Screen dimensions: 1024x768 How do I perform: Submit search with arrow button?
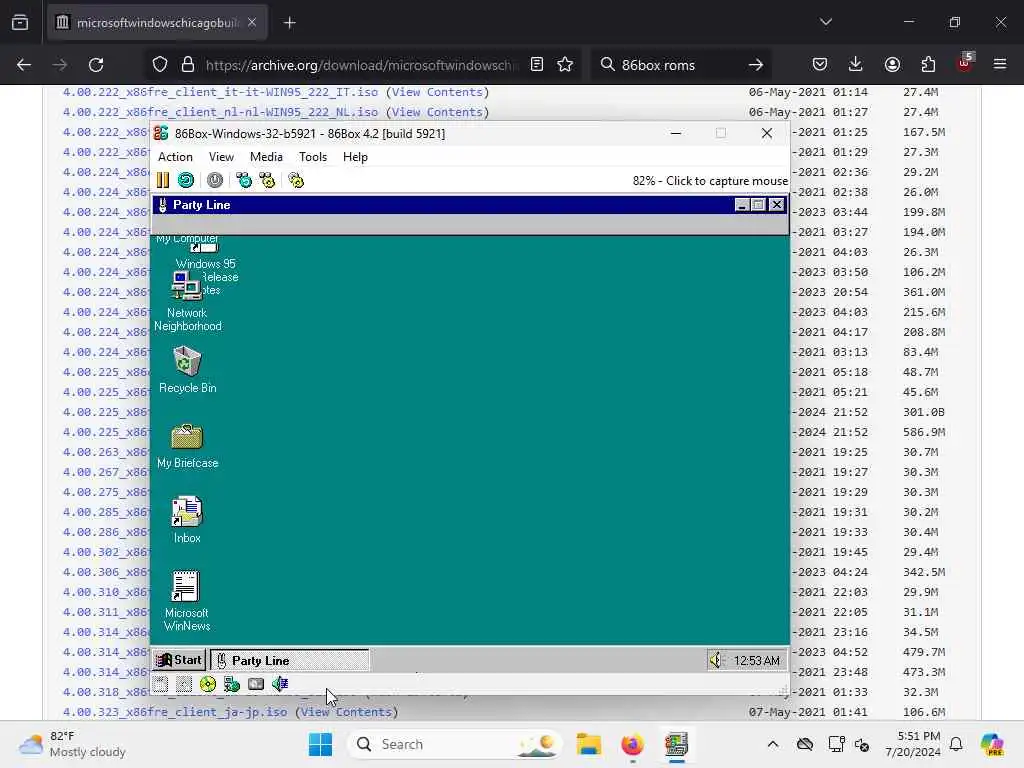click(756, 65)
